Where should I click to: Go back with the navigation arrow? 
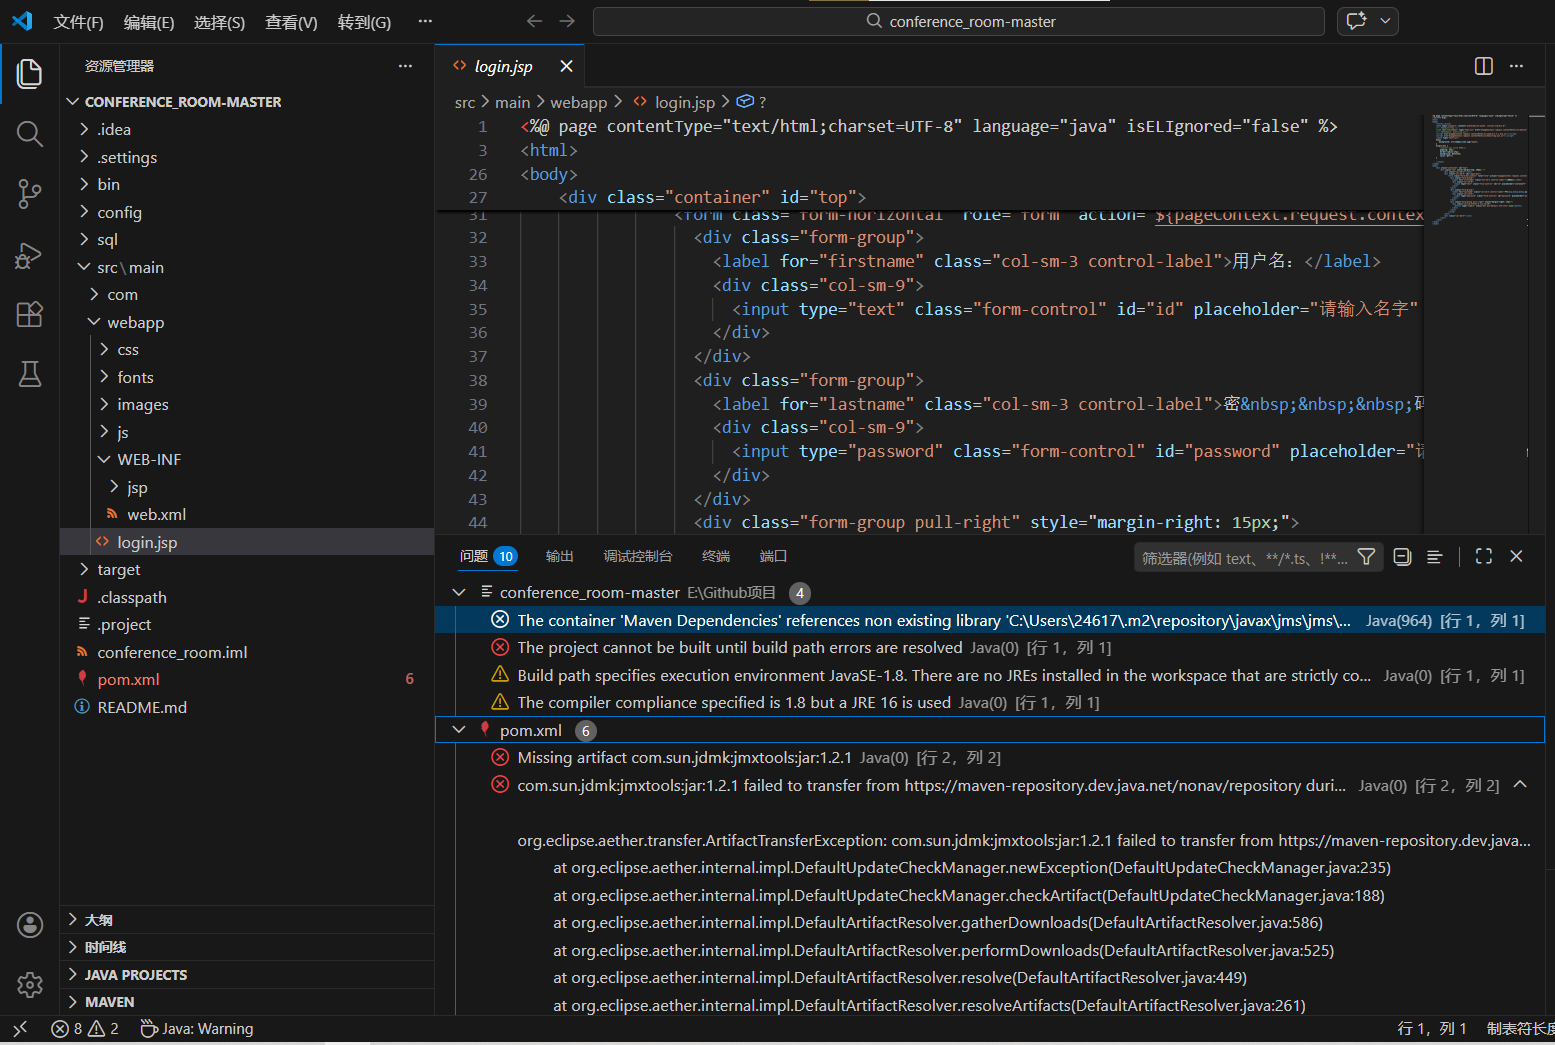[x=534, y=21]
